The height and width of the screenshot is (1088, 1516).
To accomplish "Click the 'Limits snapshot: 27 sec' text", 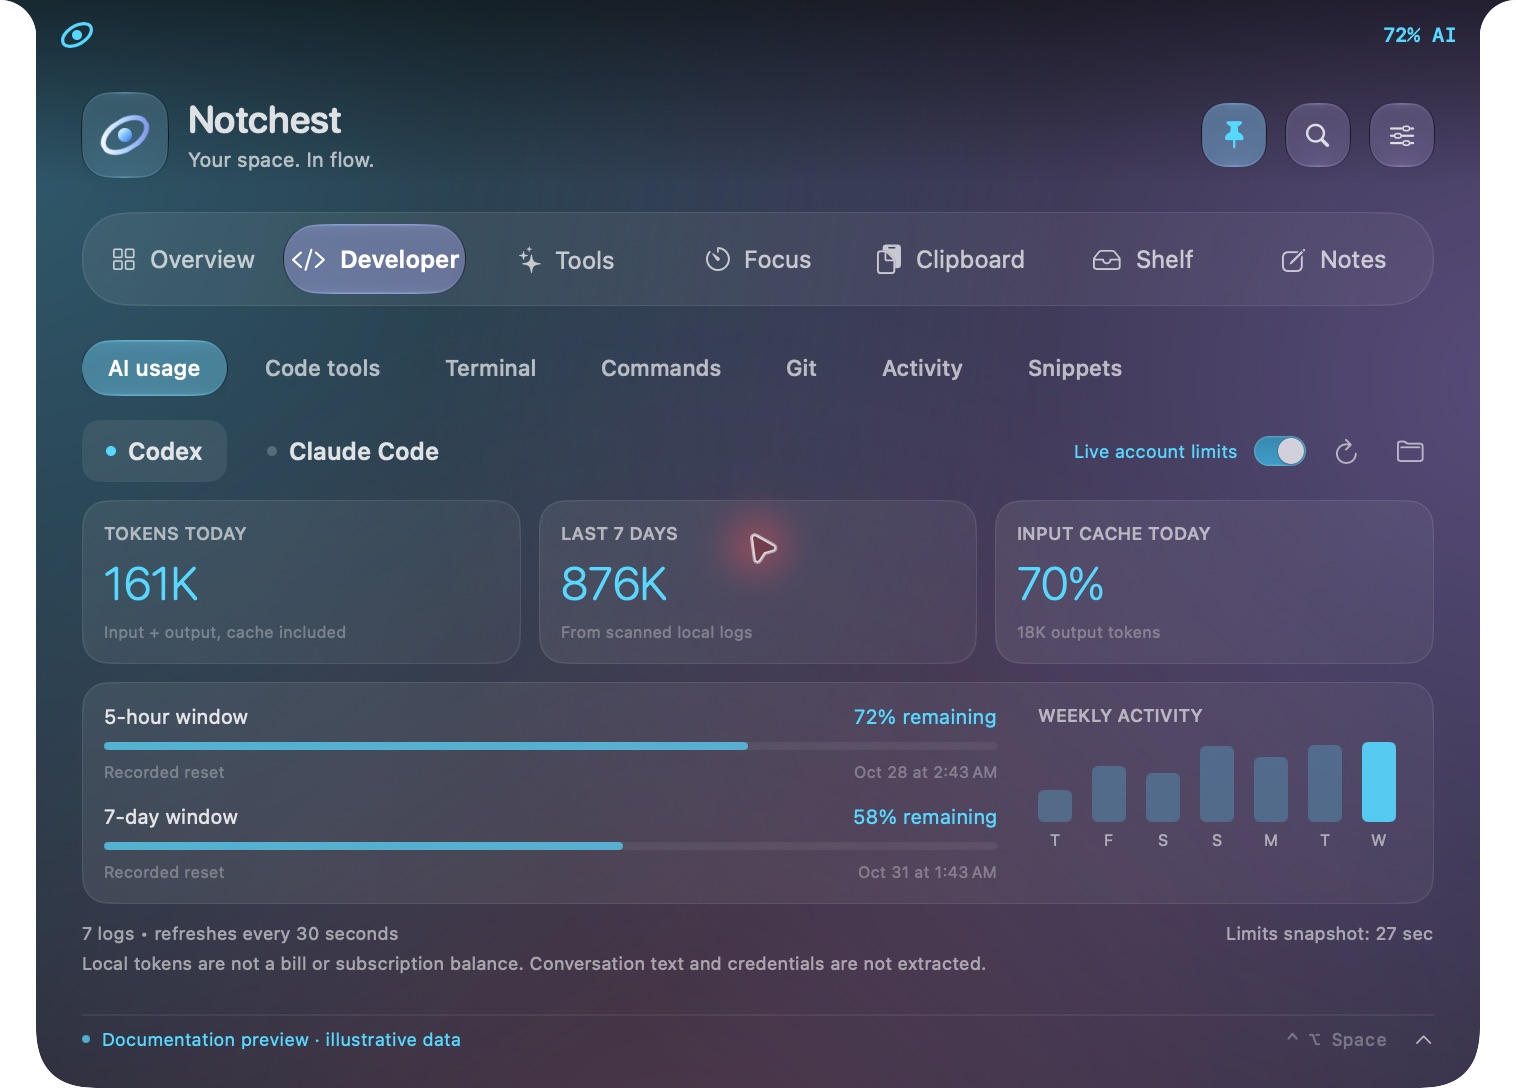I will tap(1329, 934).
